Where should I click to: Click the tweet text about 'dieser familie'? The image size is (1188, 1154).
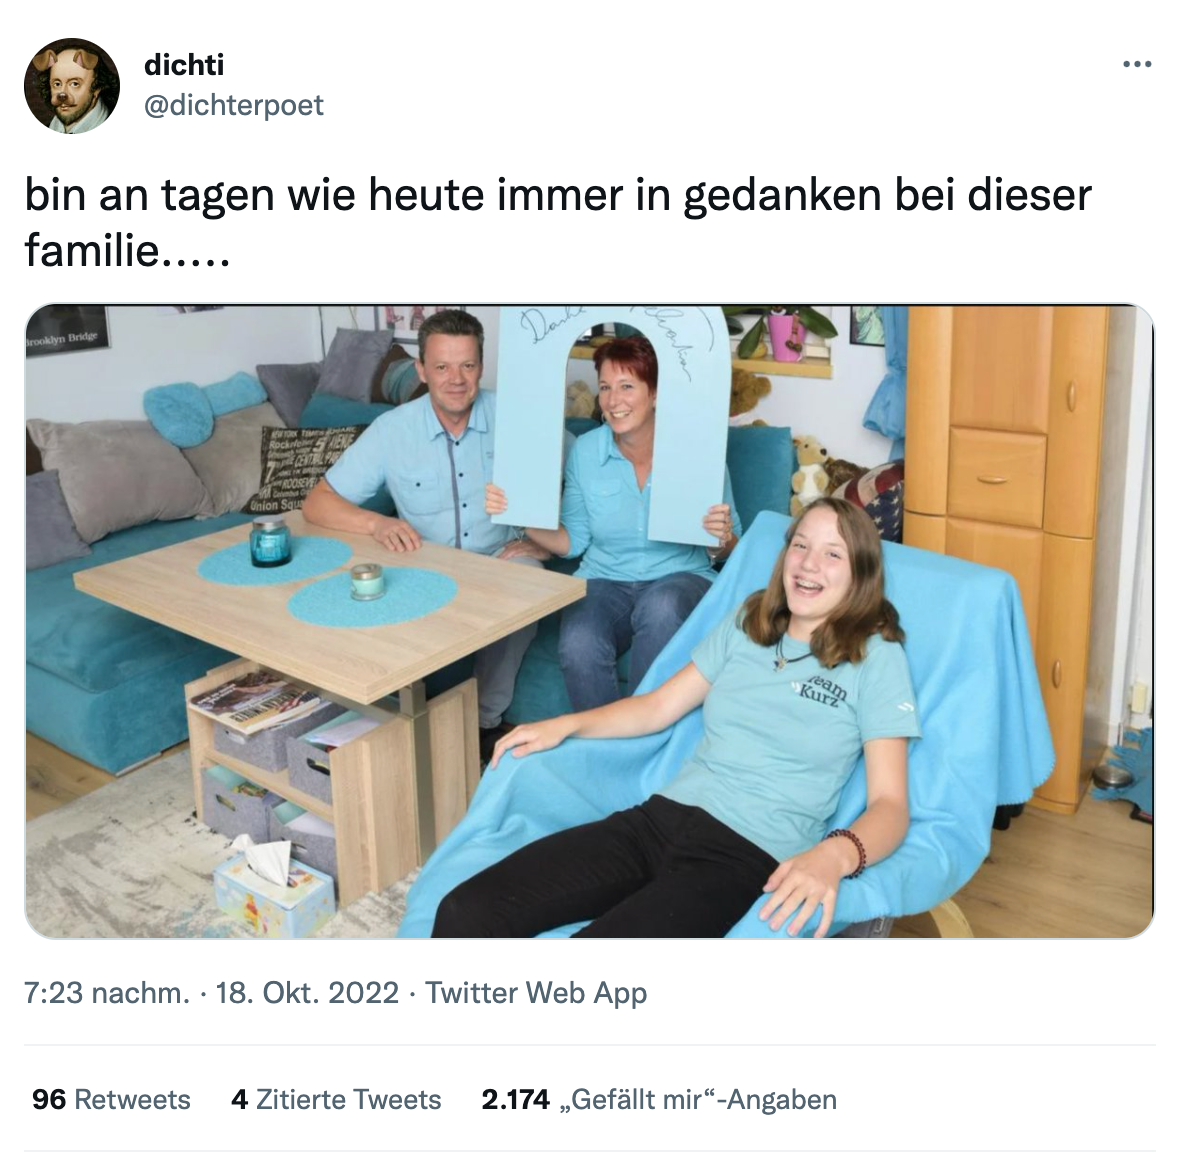[558, 222]
